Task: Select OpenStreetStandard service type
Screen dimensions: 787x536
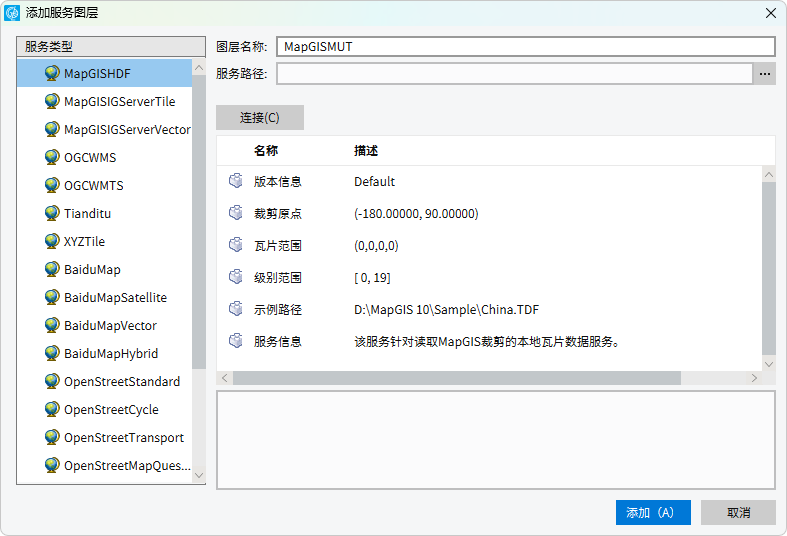Action: pos(104,381)
